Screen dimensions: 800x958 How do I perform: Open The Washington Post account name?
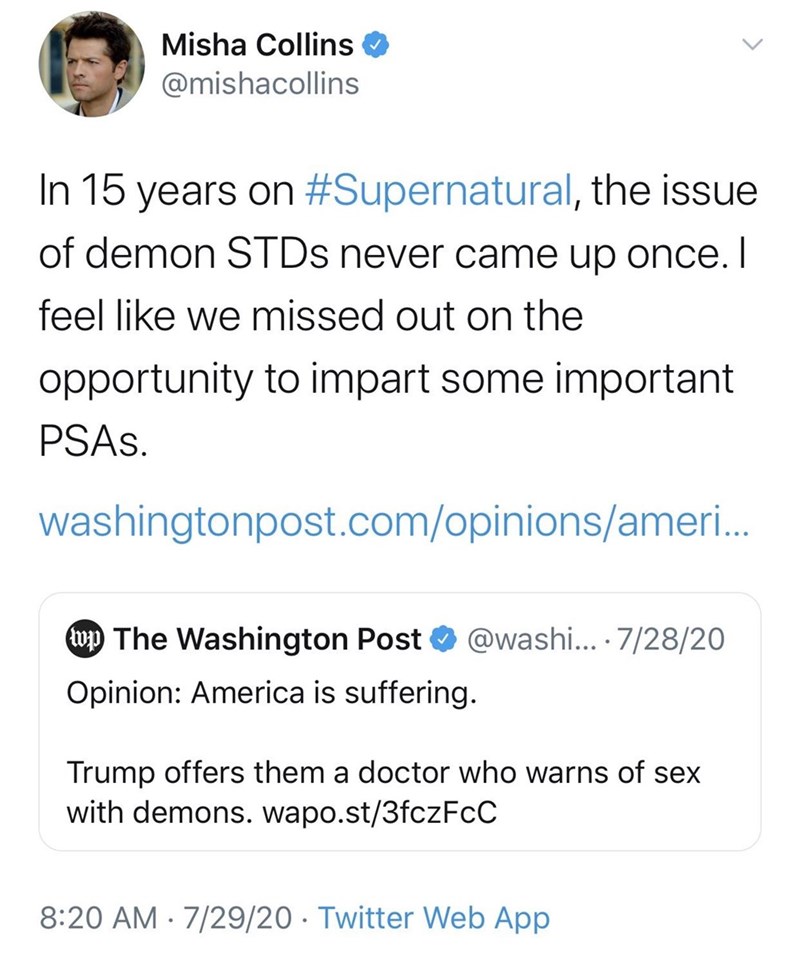pyautogui.click(x=267, y=638)
